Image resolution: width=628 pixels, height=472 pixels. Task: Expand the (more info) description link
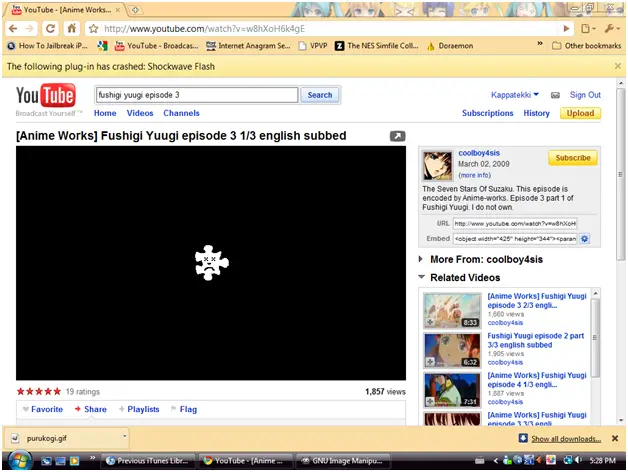pos(475,175)
